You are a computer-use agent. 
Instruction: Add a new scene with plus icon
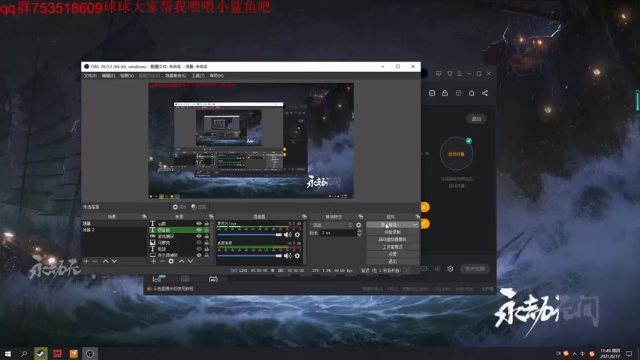click(86, 261)
